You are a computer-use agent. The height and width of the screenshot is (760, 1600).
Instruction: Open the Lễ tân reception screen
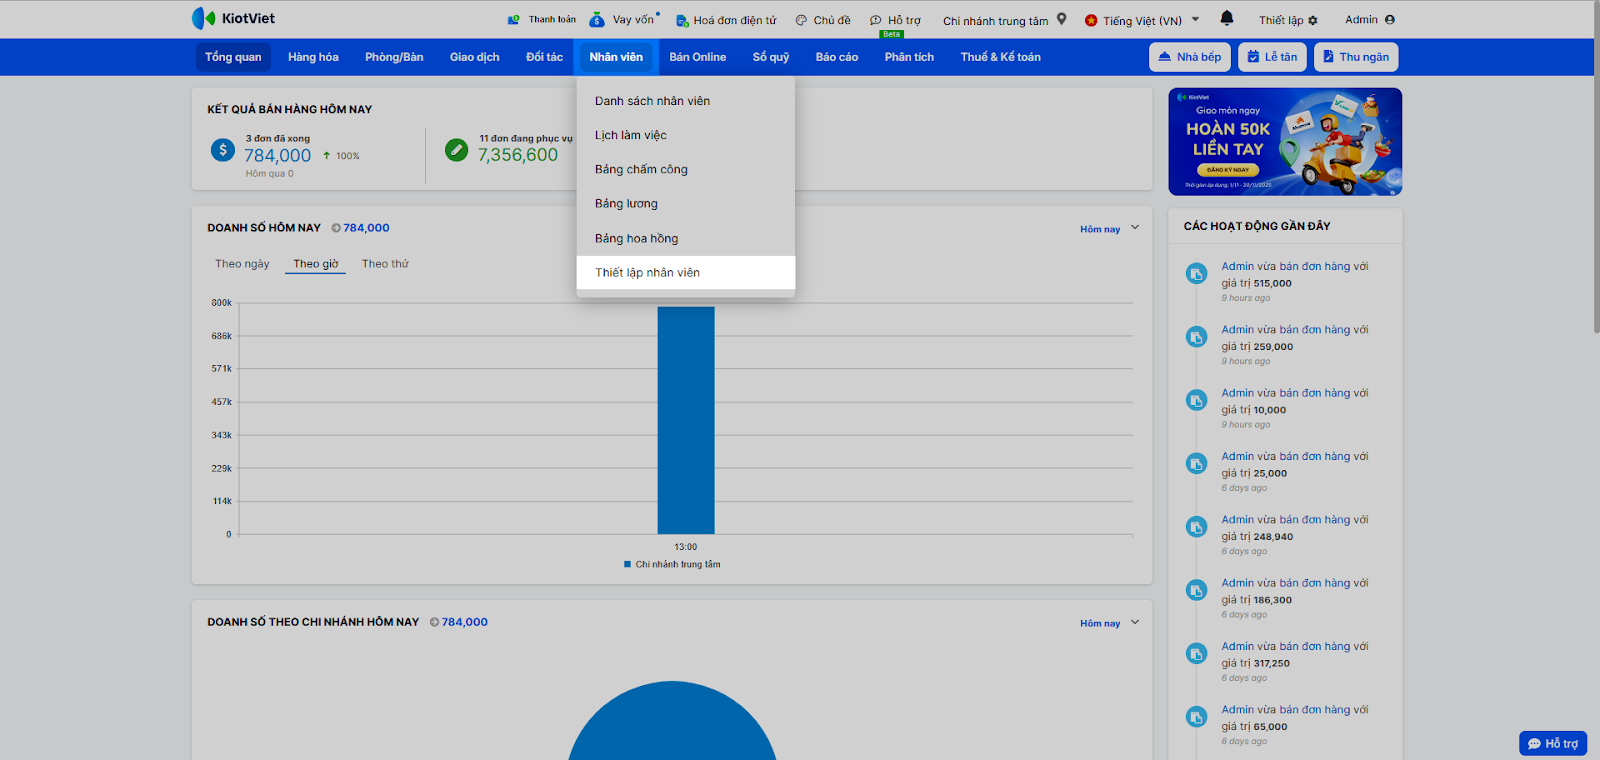point(1272,57)
